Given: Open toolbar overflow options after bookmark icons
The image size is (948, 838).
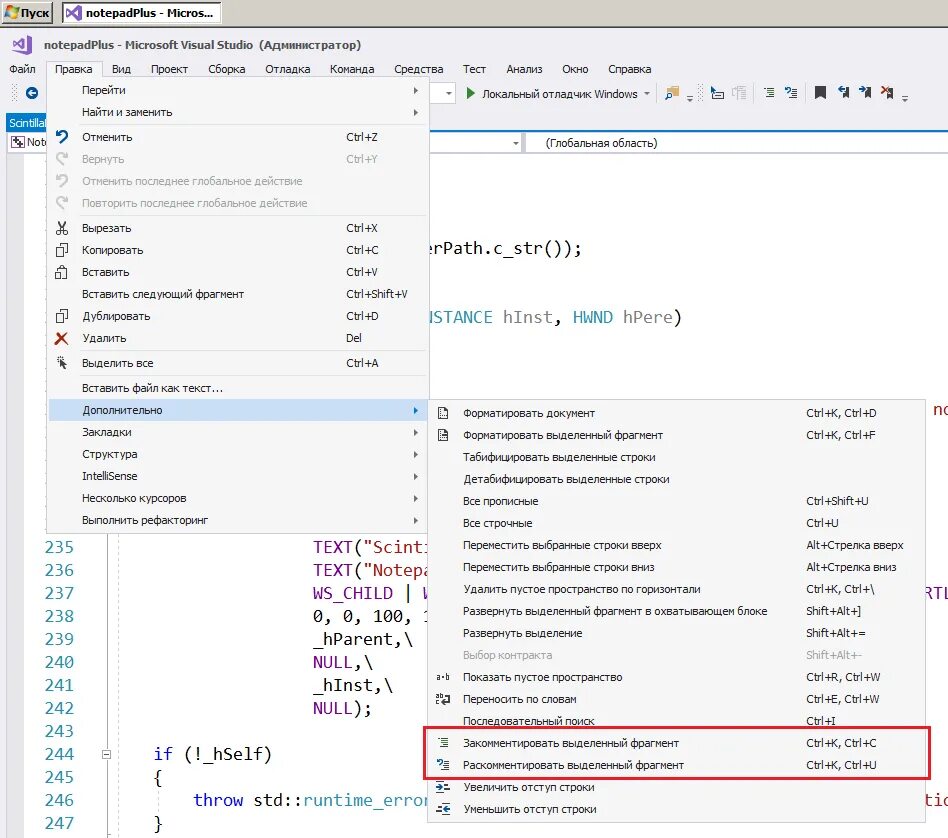Looking at the screenshot, I should point(905,97).
